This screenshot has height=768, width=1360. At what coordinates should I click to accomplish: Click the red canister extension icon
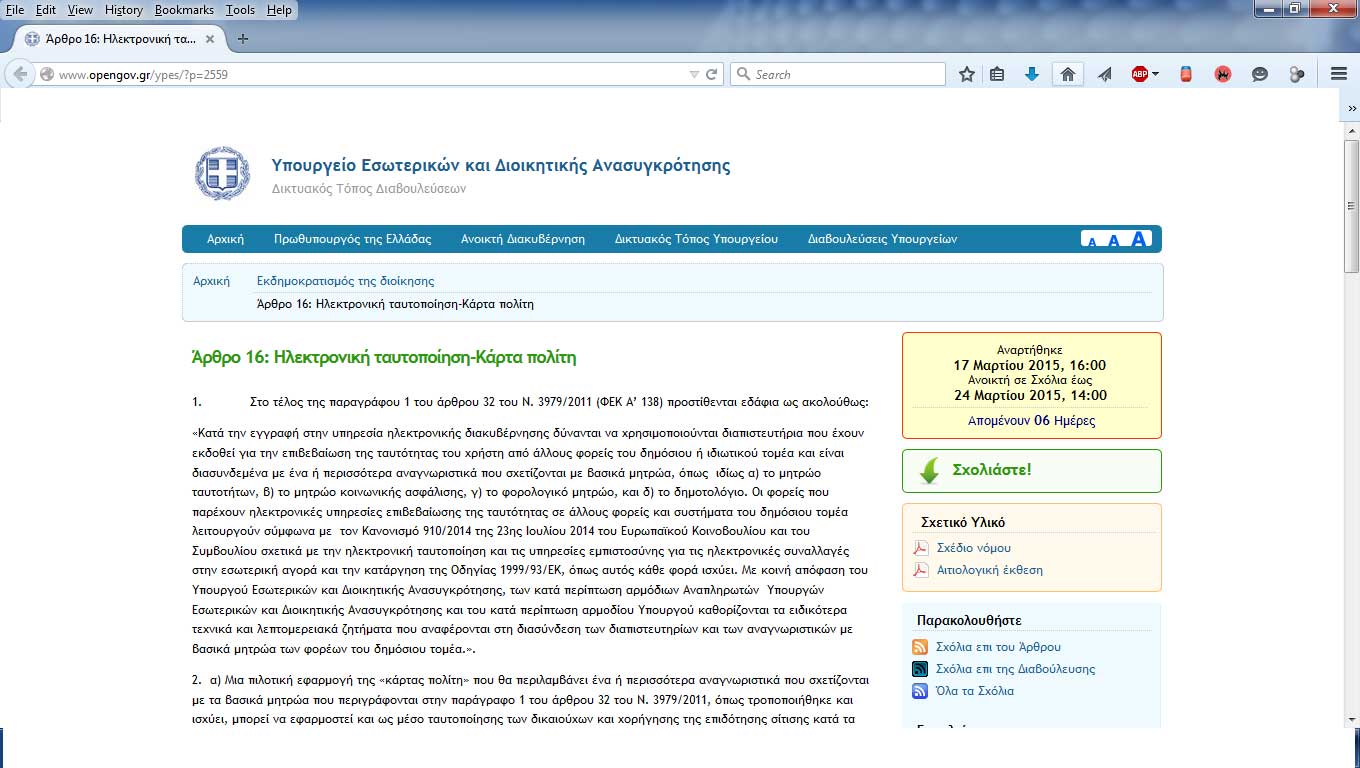click(1186, 74)
